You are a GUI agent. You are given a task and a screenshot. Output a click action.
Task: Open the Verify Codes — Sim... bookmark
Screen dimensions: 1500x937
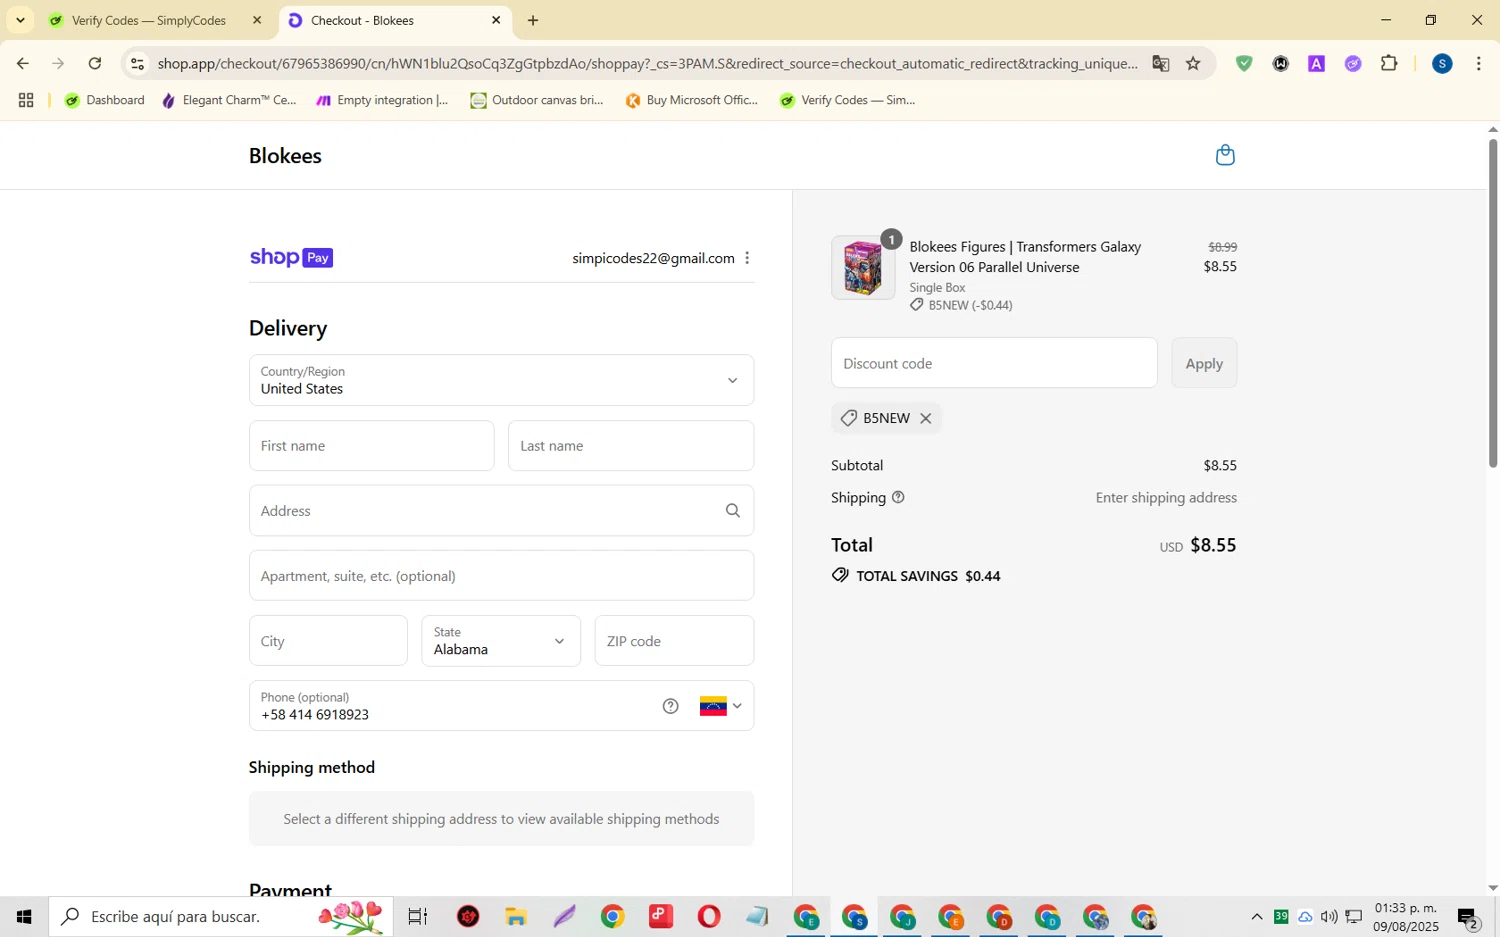(848, 100)
